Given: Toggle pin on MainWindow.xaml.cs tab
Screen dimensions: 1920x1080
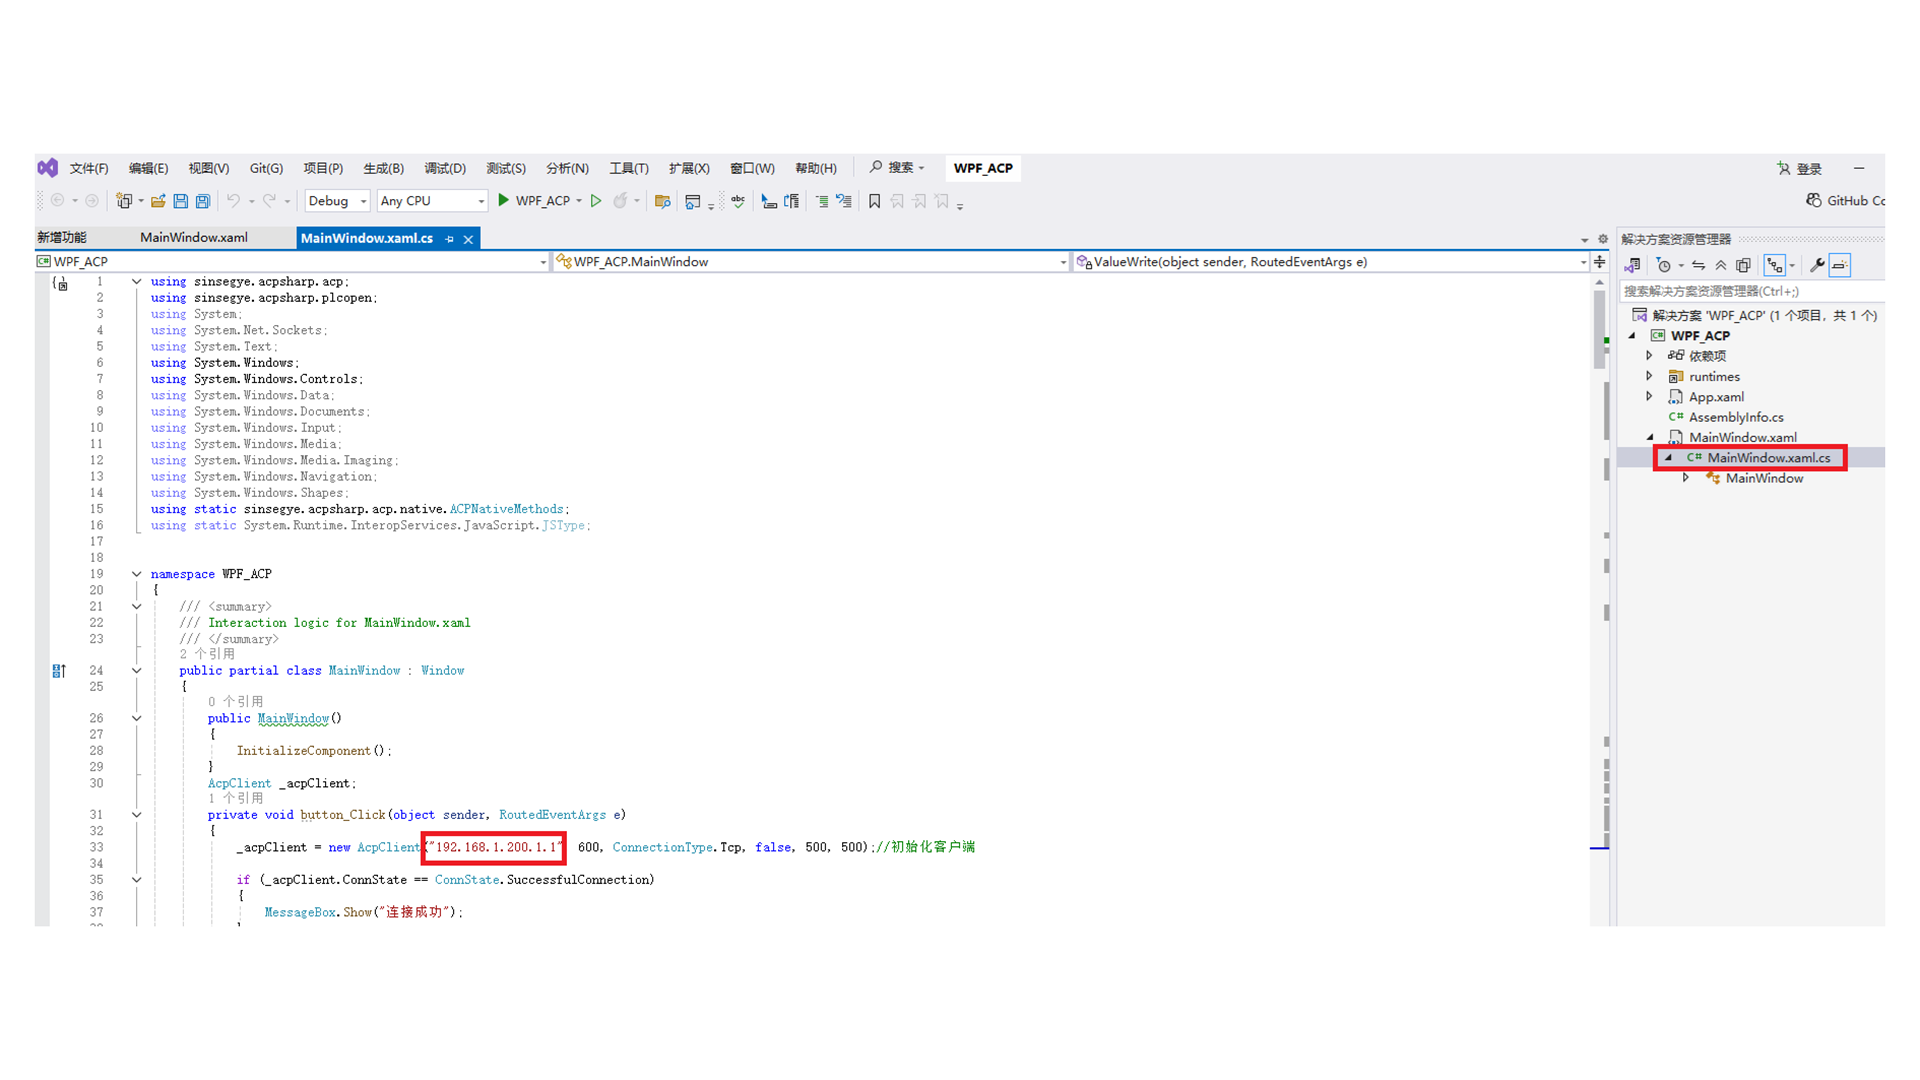Looking at the screenshot, I should point(449,239).
